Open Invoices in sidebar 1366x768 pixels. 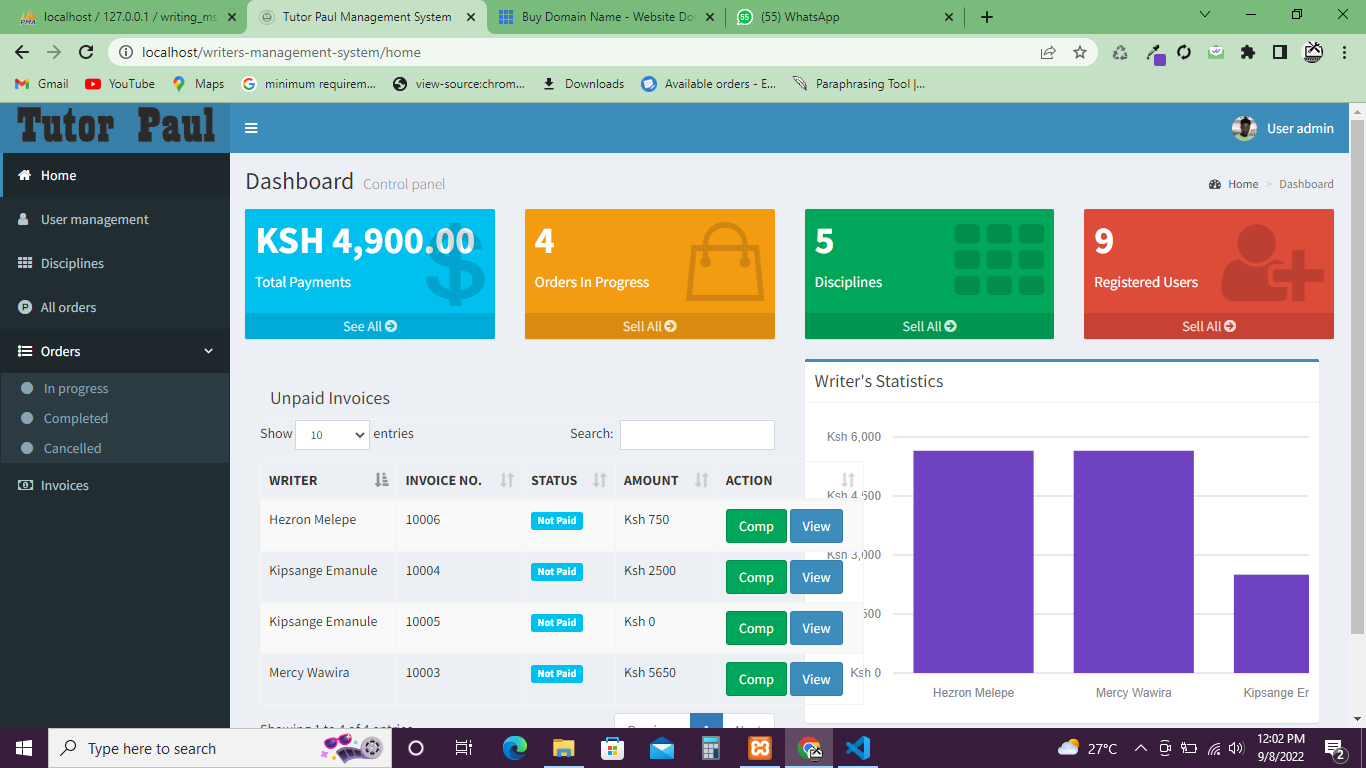coord(115,485)
